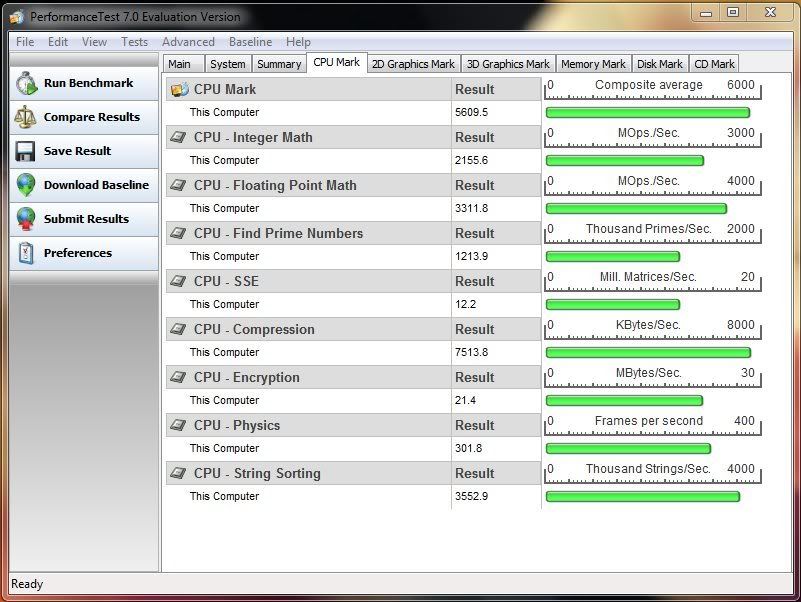
Task: Switch to the 3D Graphics Mark tab
Action: point(509,64)
